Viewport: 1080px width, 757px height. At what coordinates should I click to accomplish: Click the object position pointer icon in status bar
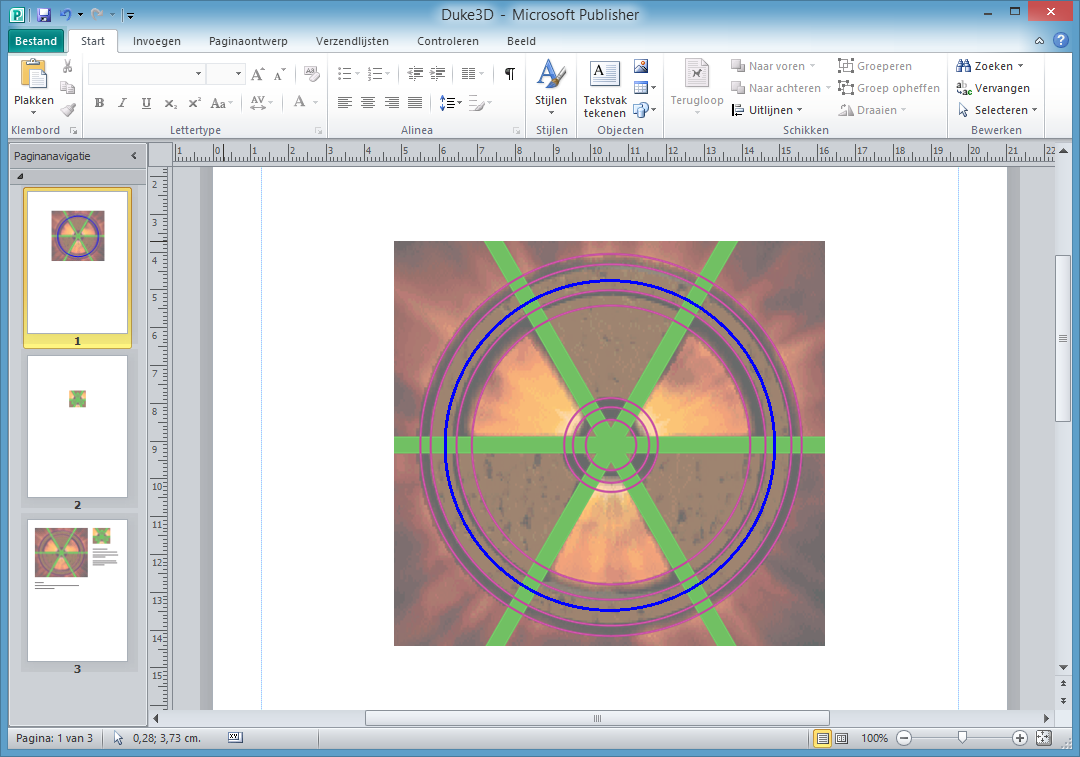coord(118,738)
